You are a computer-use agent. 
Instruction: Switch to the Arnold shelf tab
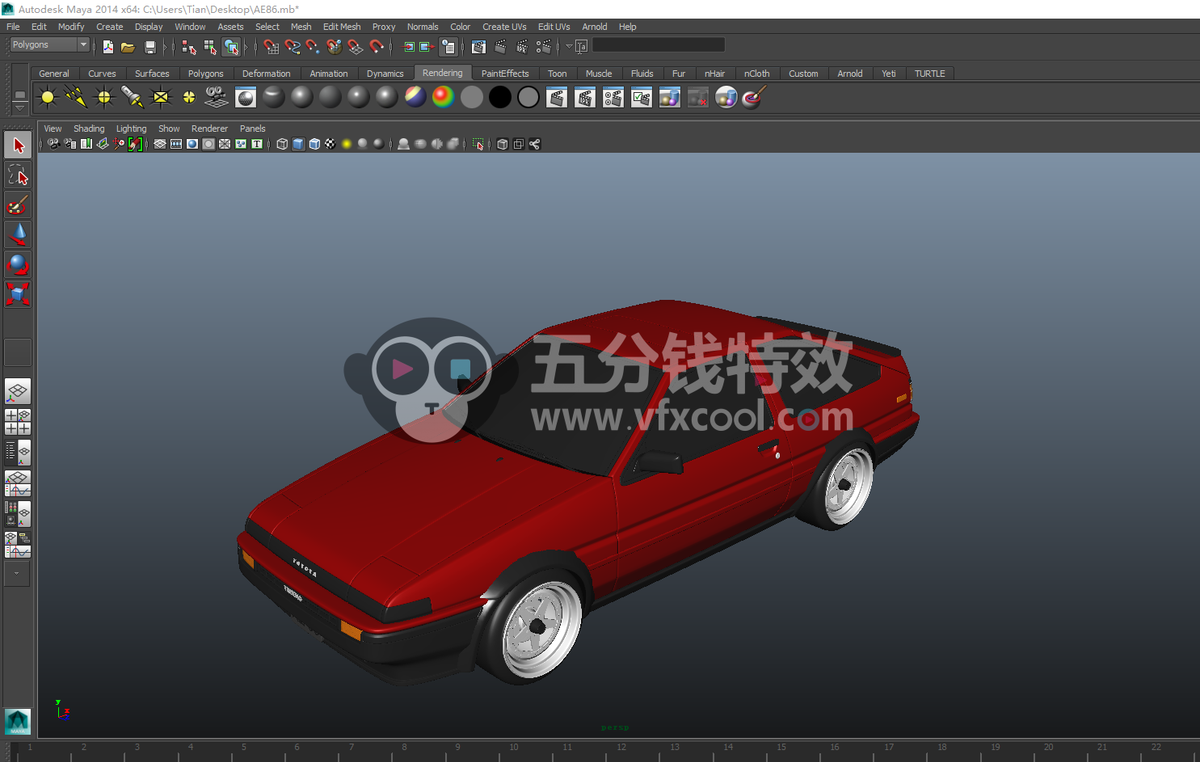(x=850, y=73)
